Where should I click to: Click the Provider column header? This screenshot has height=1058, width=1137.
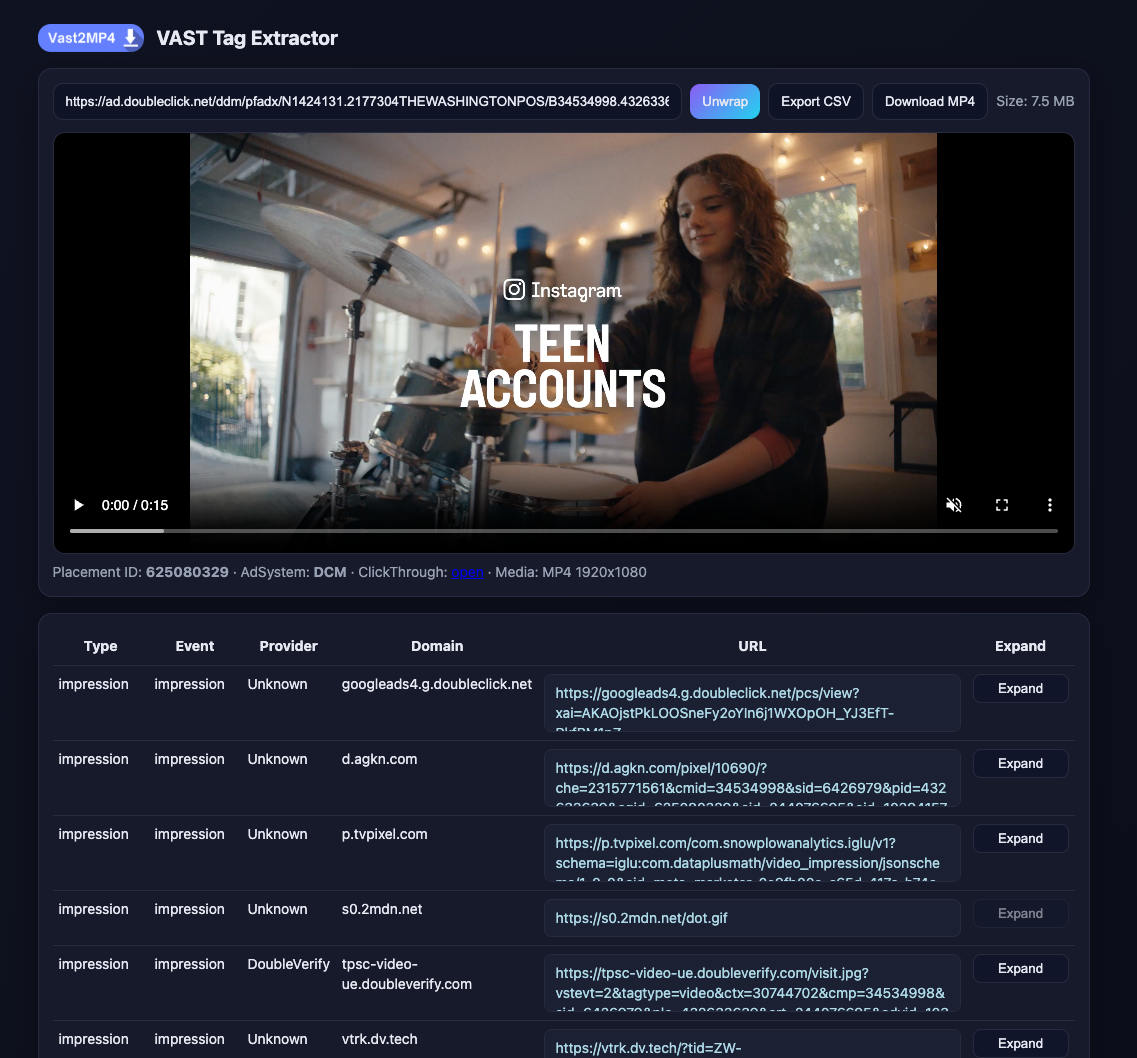pyautogui.click(x=288, y=646)
